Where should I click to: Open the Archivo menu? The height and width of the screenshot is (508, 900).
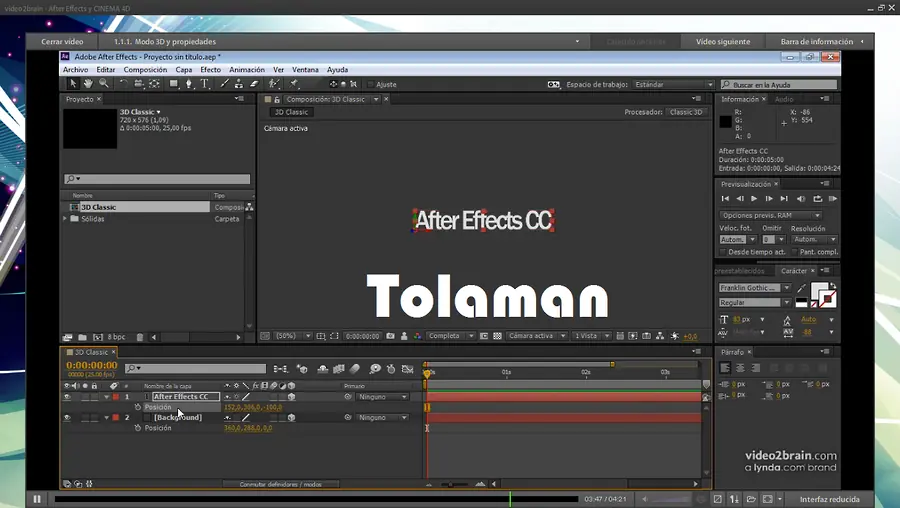pyautogui.click(x=76, y=69)
